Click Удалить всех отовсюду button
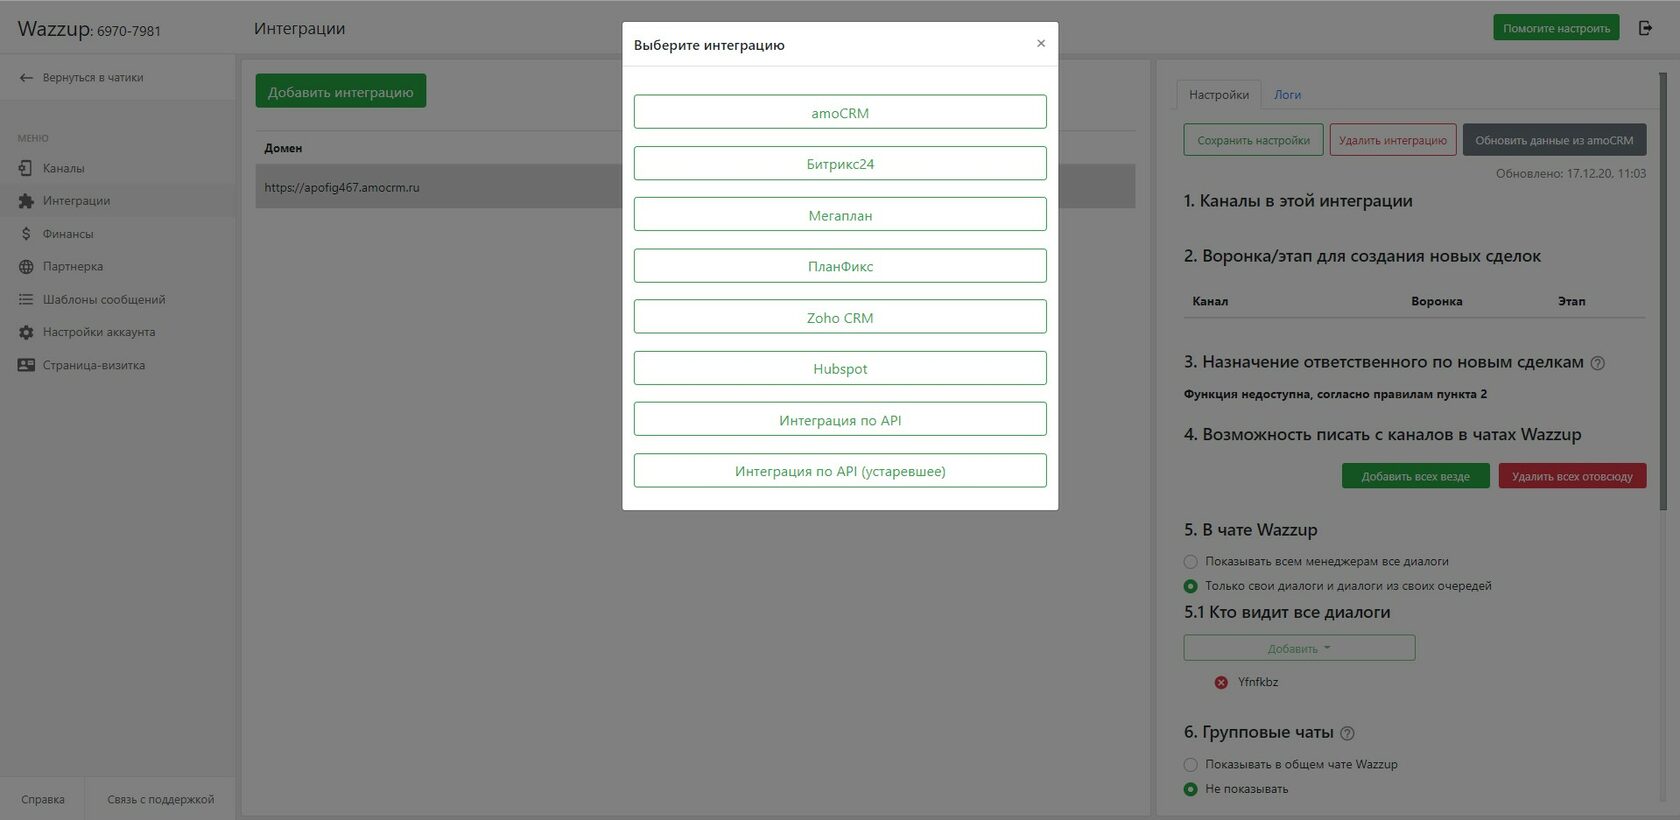The image size is (1680, 820). [1572, 476]
